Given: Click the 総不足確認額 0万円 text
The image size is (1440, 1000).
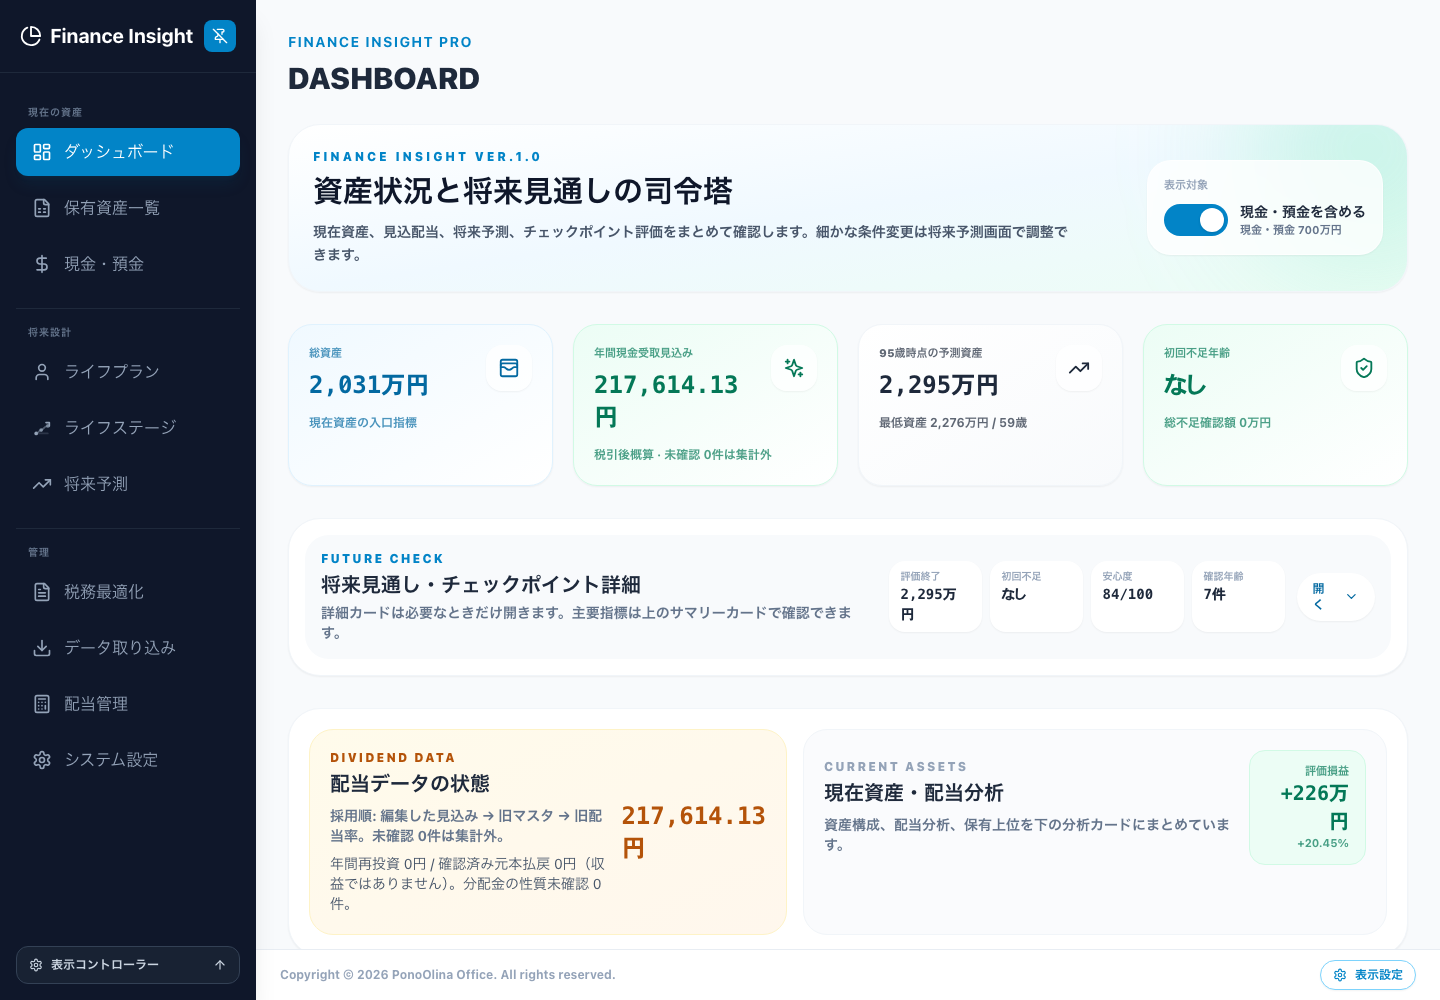Looking at the screenshot, I should tap(1217, 423).
